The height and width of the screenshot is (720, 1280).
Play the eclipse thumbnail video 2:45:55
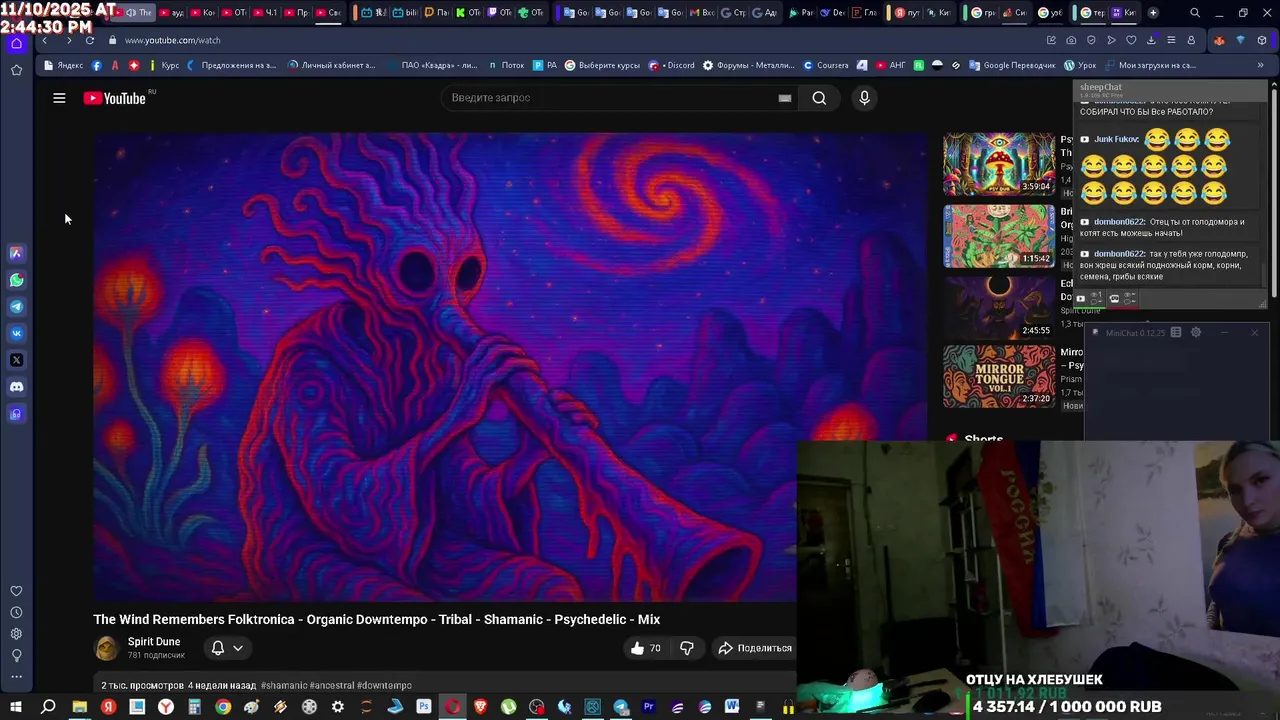tap(999, 307)
